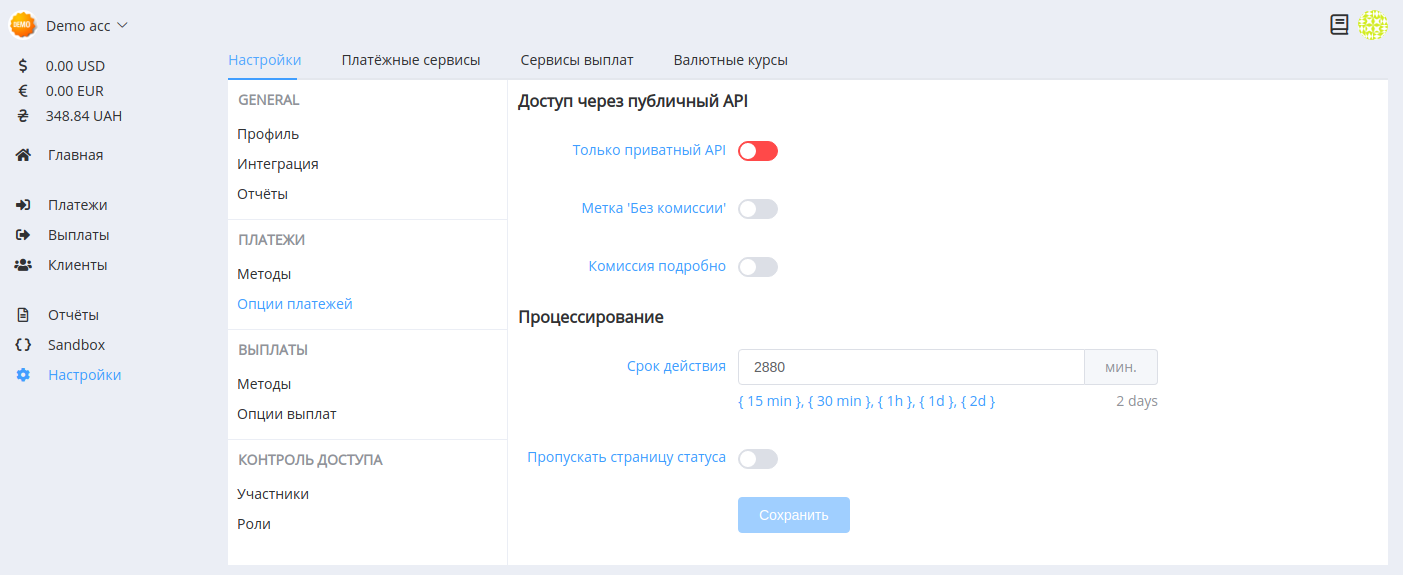Open Профиль settings section
This screenshot has height=575, width=1403.
[268, 134]
